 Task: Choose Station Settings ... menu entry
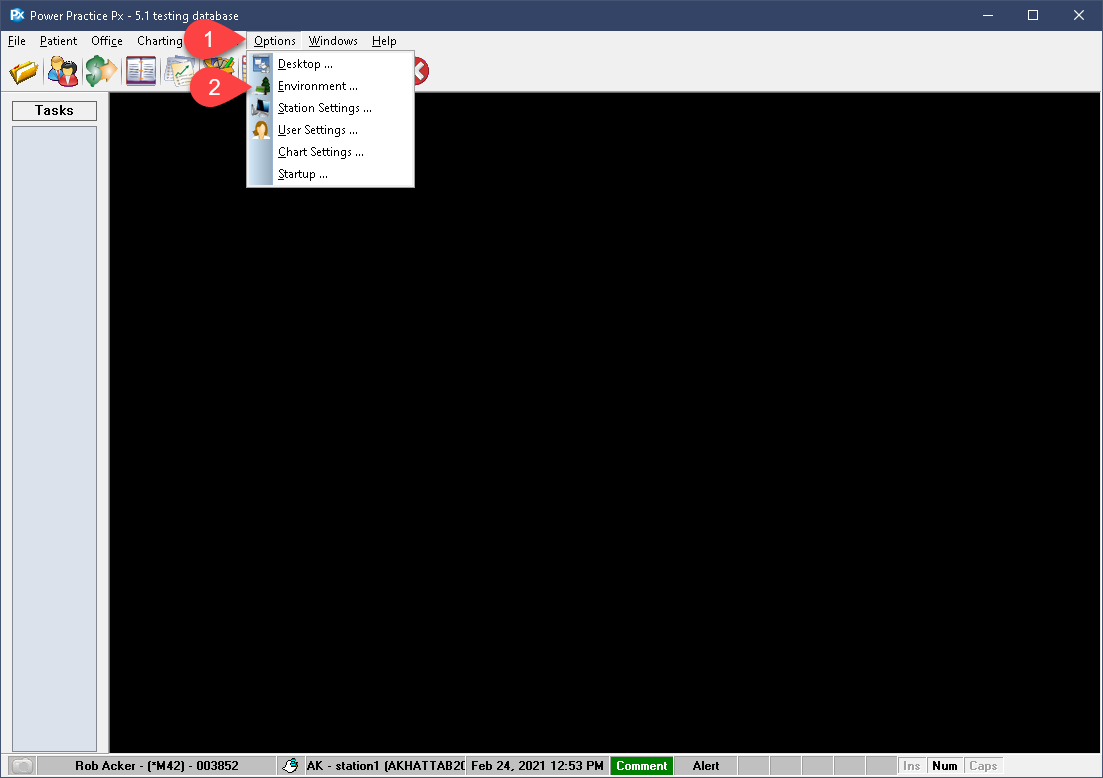pyautogui.click(x=331, y=108)
